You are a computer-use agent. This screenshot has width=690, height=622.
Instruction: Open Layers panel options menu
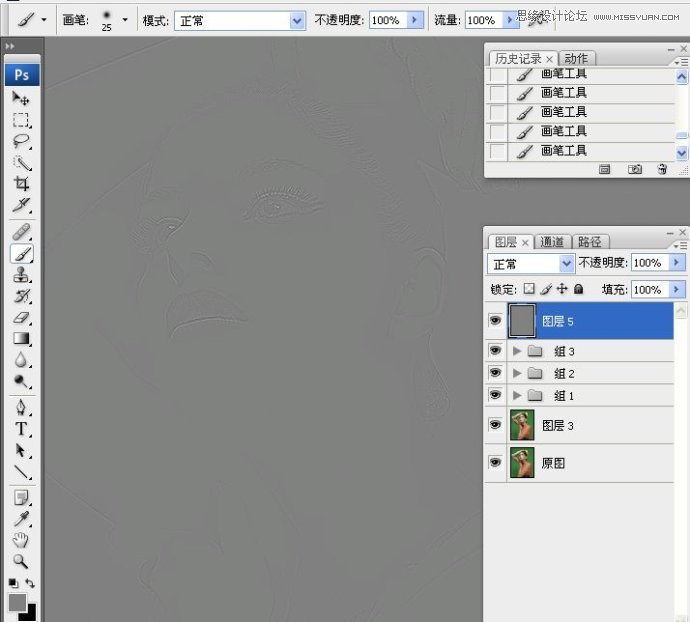[681, 246]
